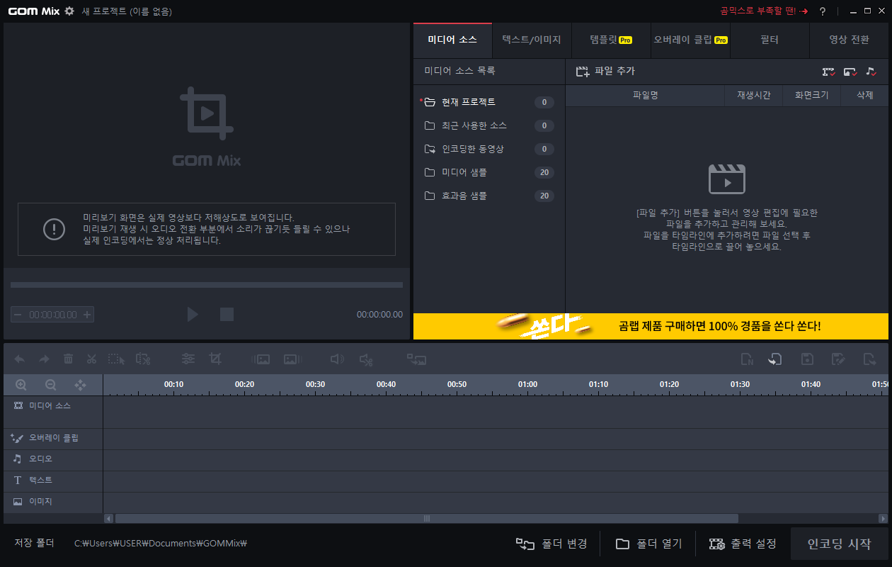Click the speaker volume icon in toolbar
Viewport: 892px width, 567px height.
[x=337, y=359]
